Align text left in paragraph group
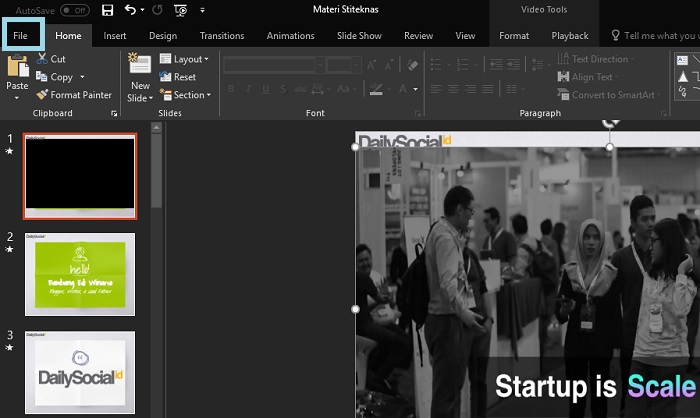The image size is (700, 418). (436, 89)
